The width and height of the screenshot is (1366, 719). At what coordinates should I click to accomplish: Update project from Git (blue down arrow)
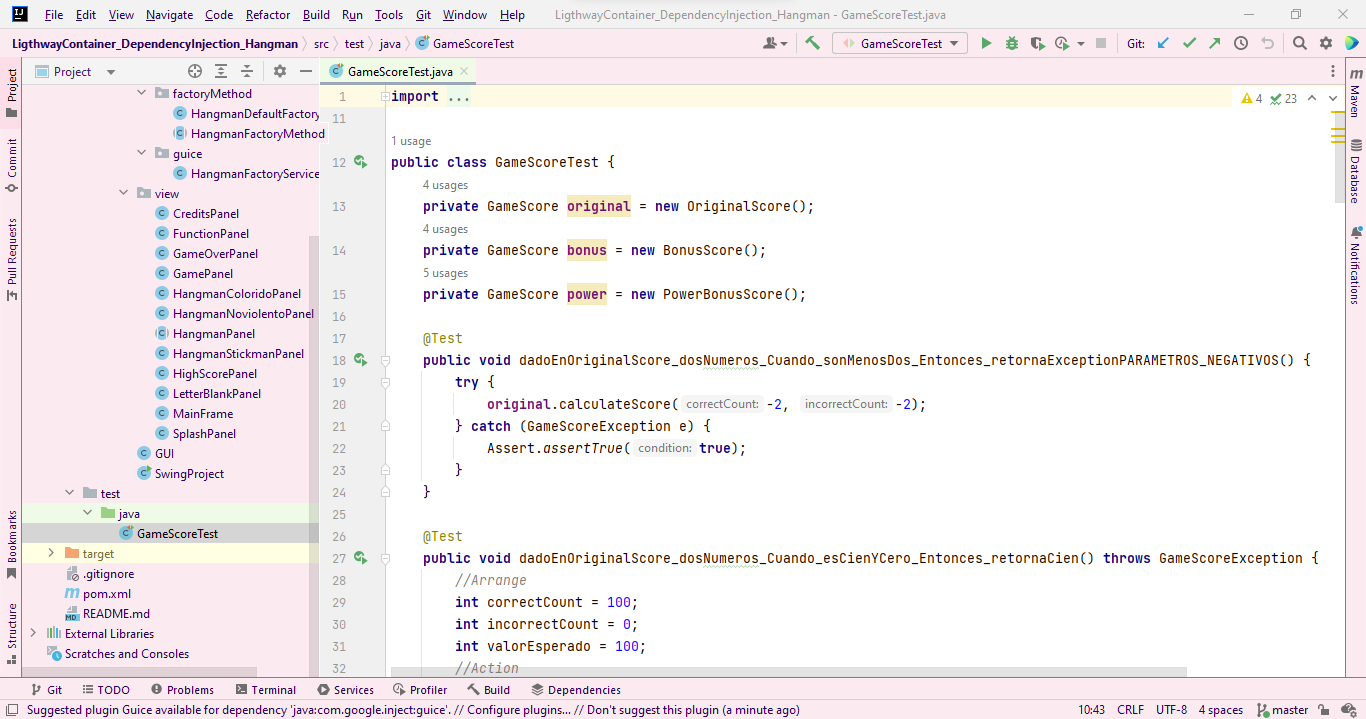click(x=1162, y=43)
